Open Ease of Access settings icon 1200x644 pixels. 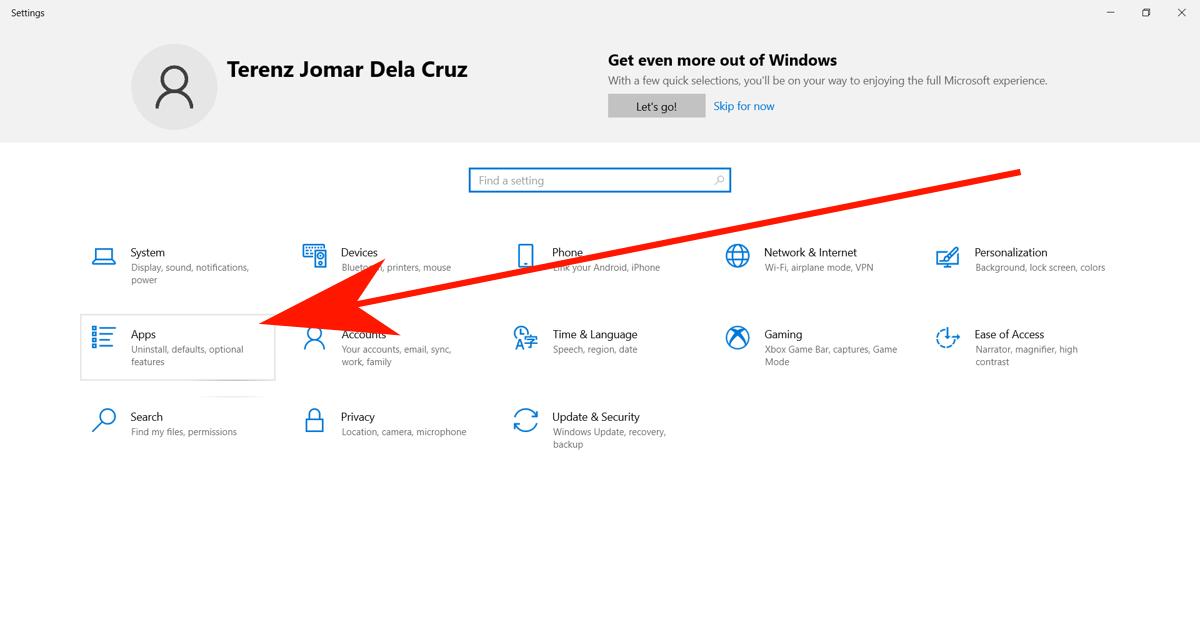pyautogui.click(x=946, y=339)
